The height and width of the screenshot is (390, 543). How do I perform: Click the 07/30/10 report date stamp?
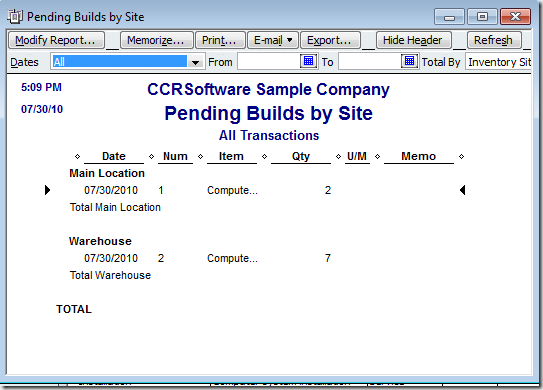42,109
